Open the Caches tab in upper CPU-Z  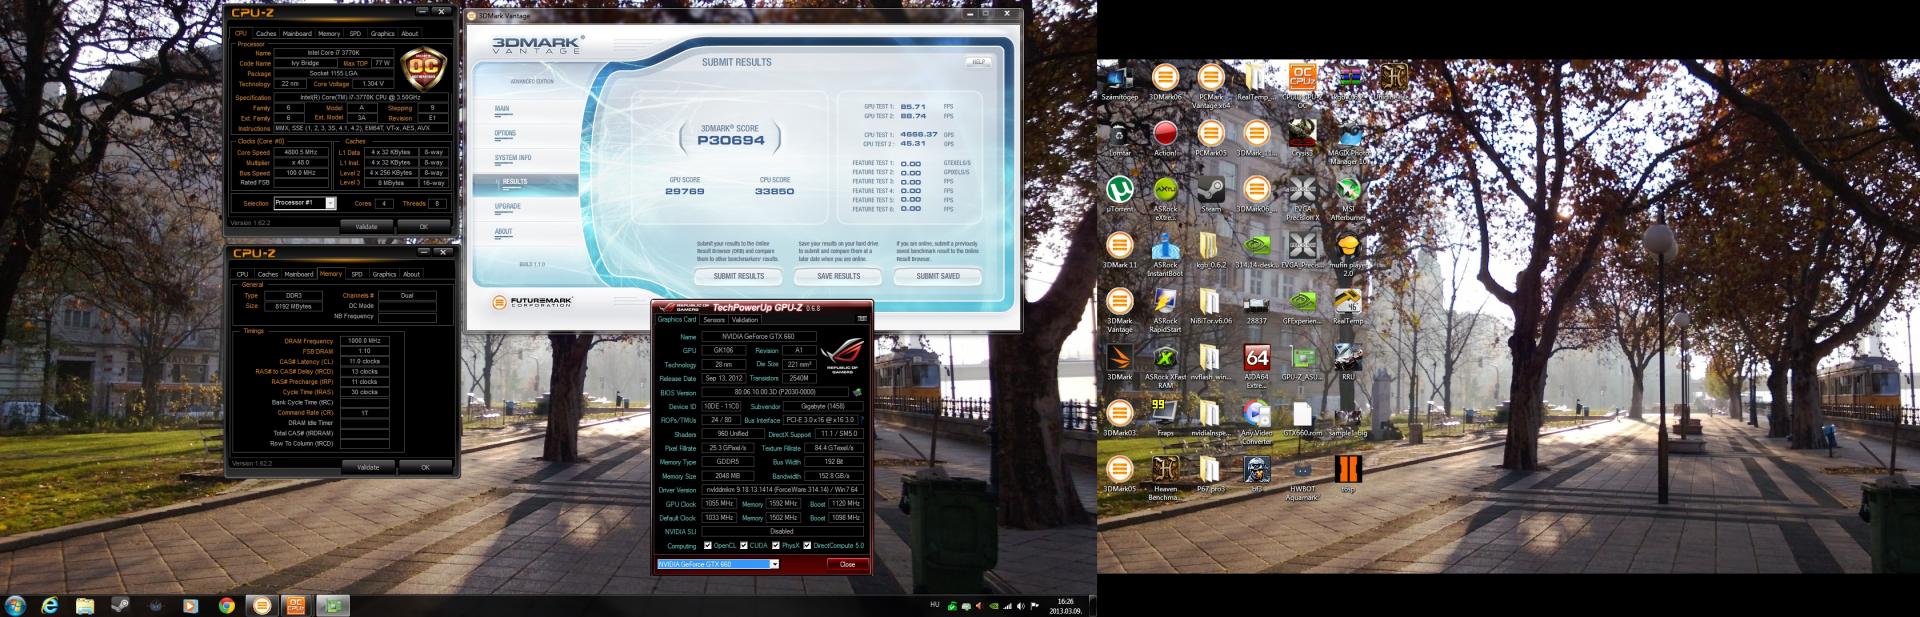266,33
